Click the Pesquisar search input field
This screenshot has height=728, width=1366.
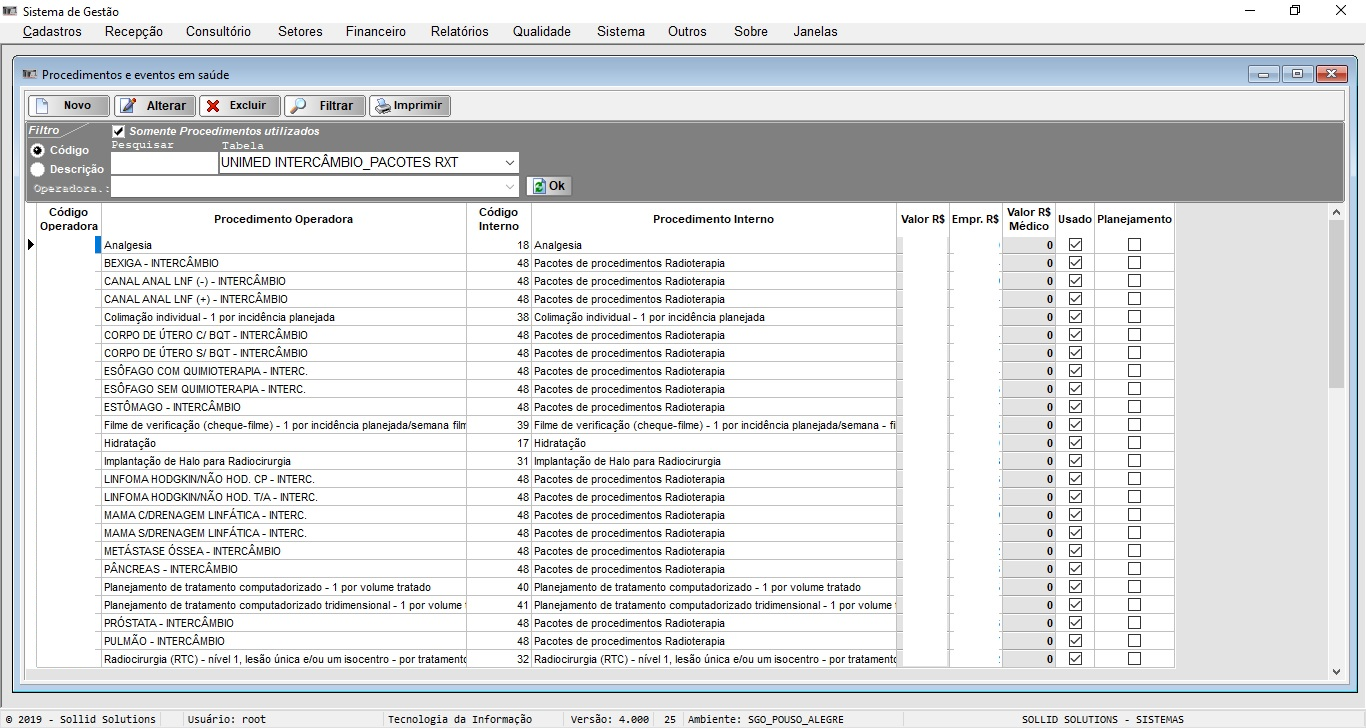(165, 162)
